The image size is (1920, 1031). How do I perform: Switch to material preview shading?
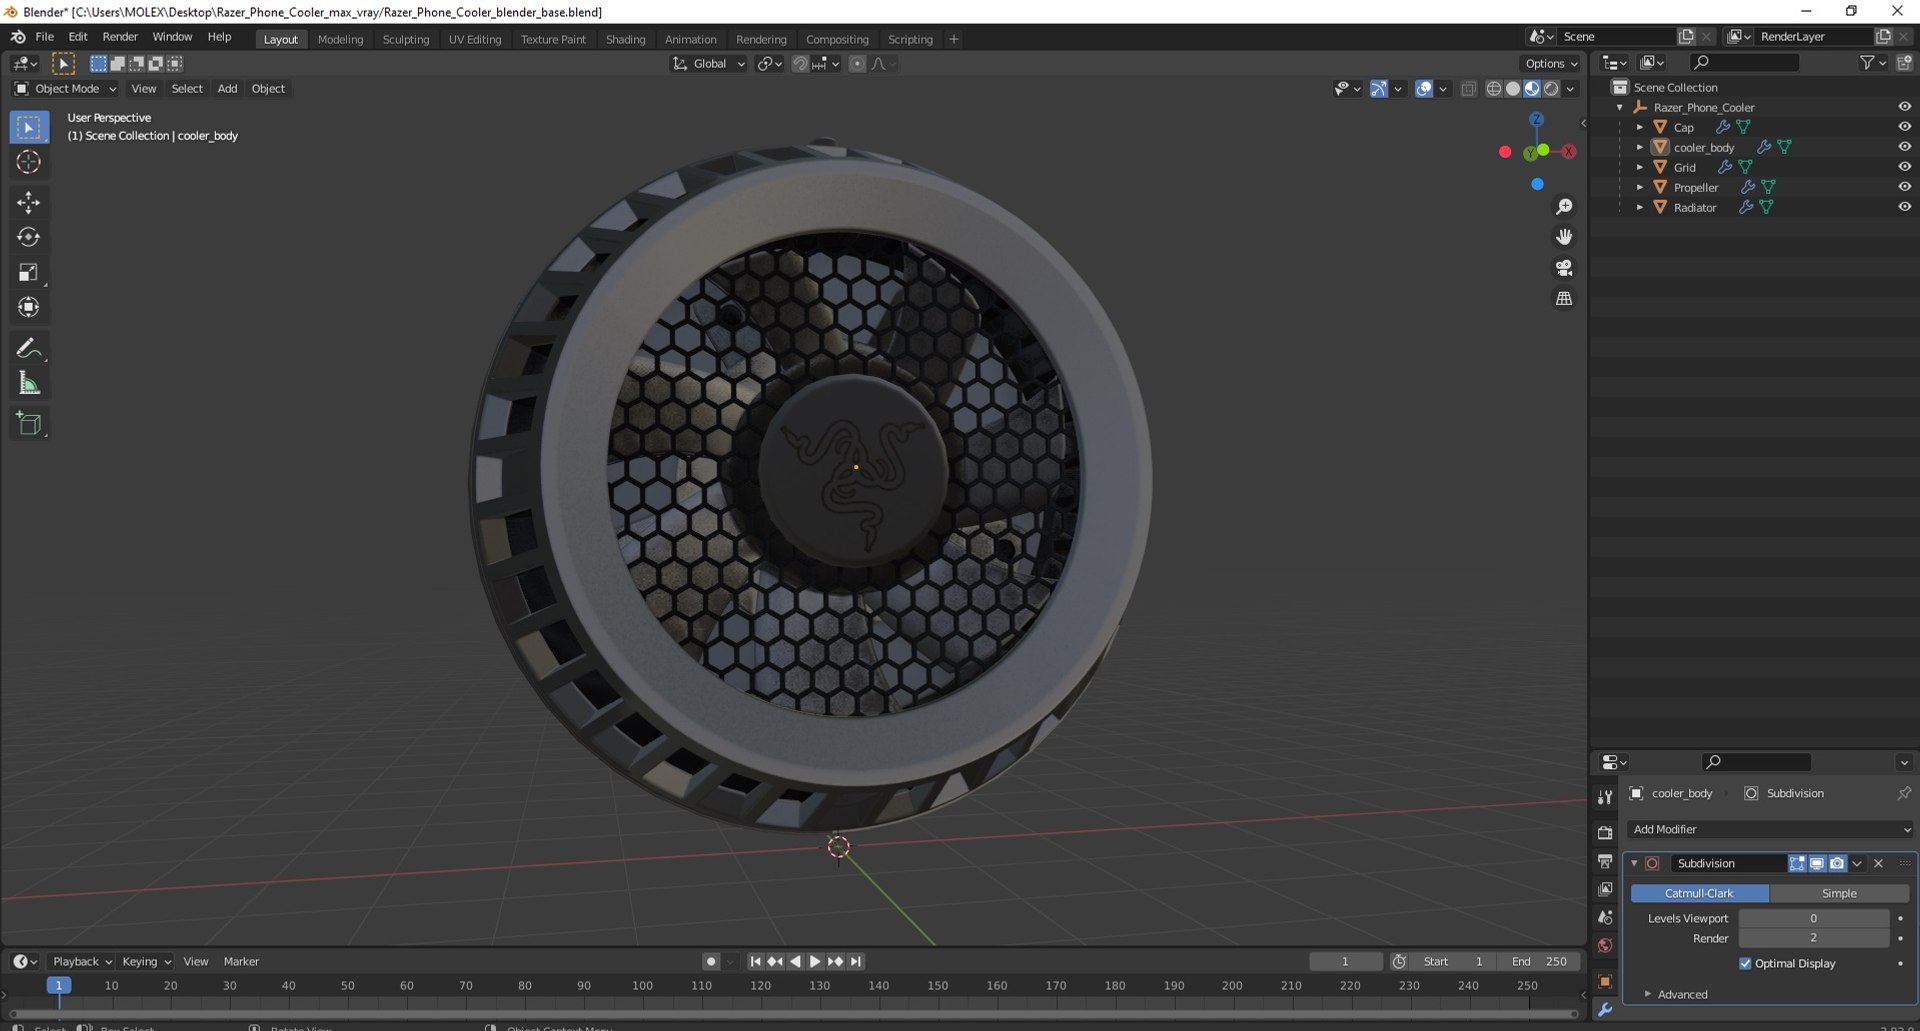1532,89
